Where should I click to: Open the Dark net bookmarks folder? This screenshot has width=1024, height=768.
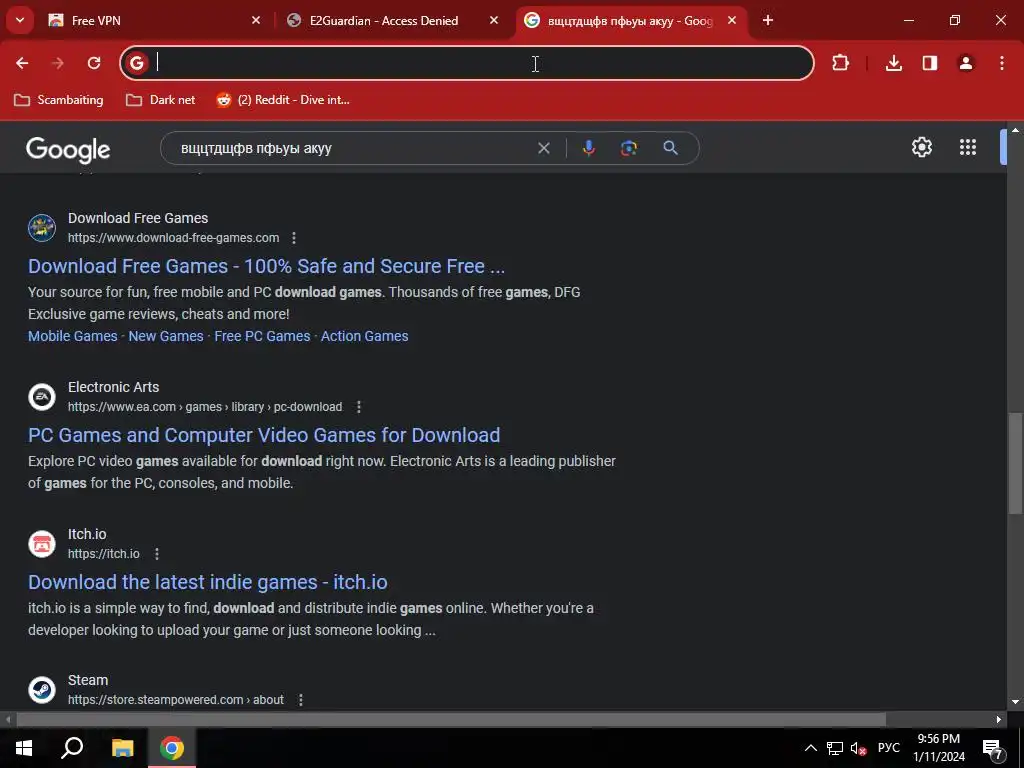pos(161,100)
